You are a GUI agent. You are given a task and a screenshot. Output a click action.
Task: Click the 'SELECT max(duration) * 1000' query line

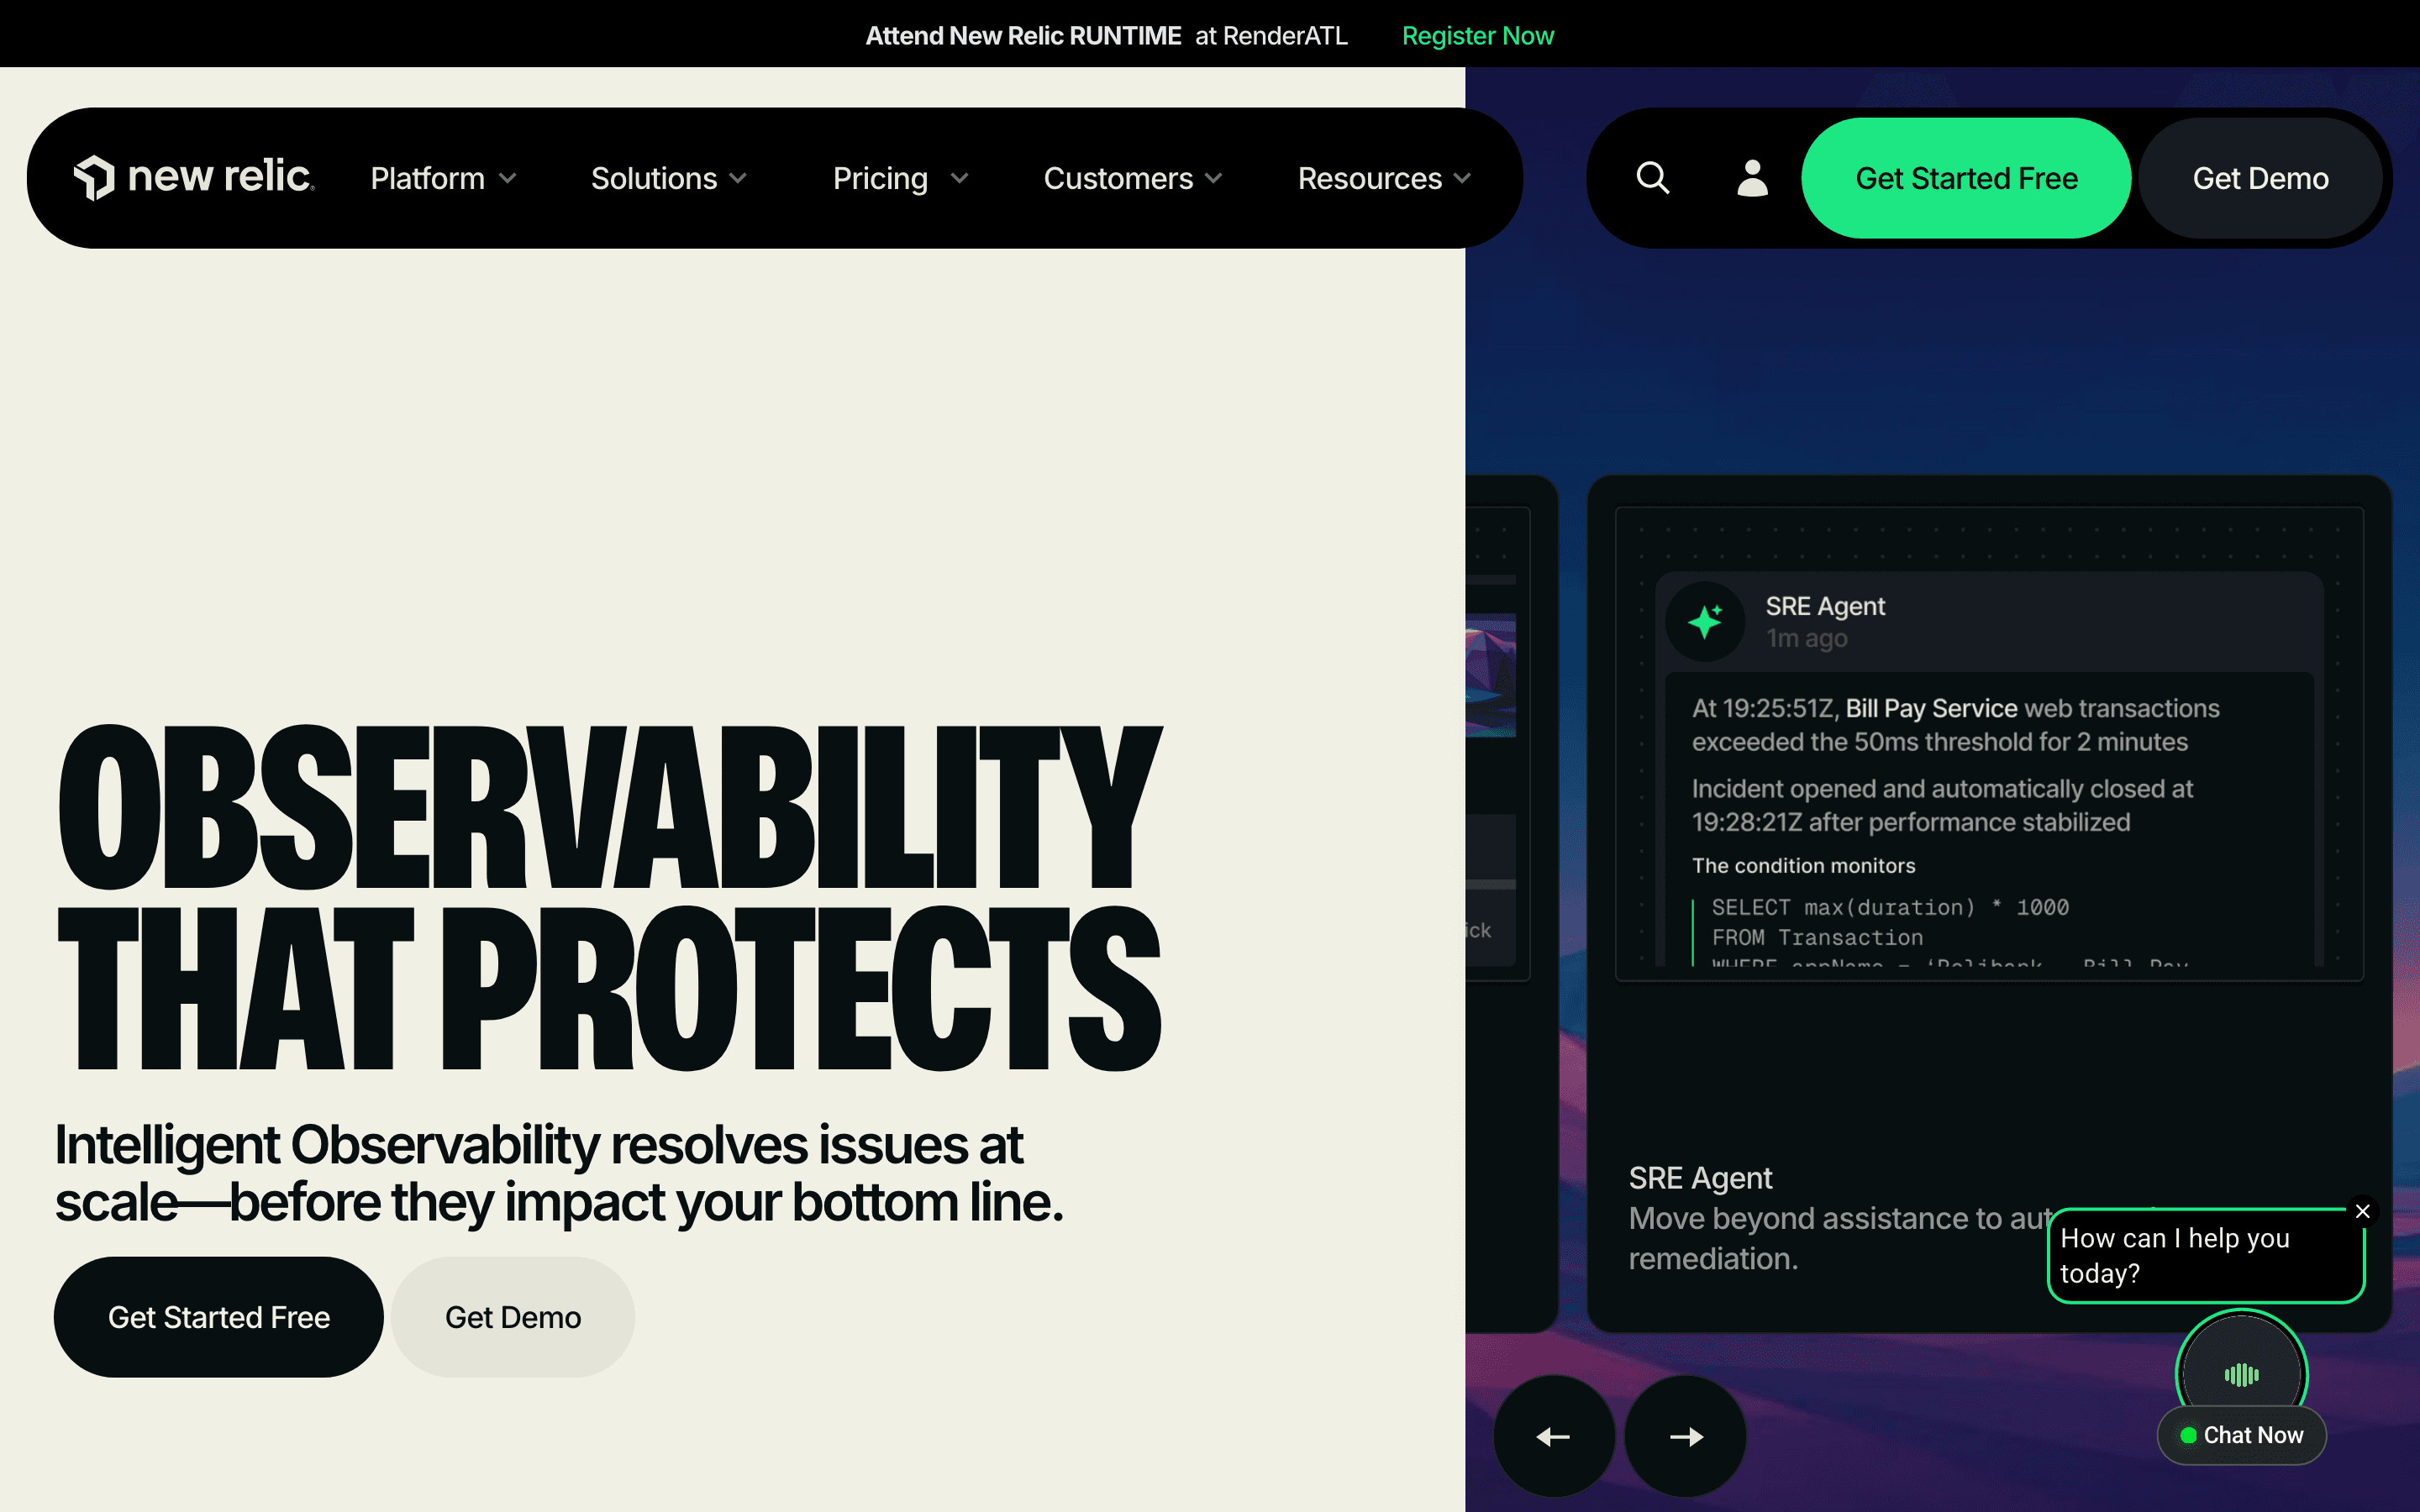1890,907
